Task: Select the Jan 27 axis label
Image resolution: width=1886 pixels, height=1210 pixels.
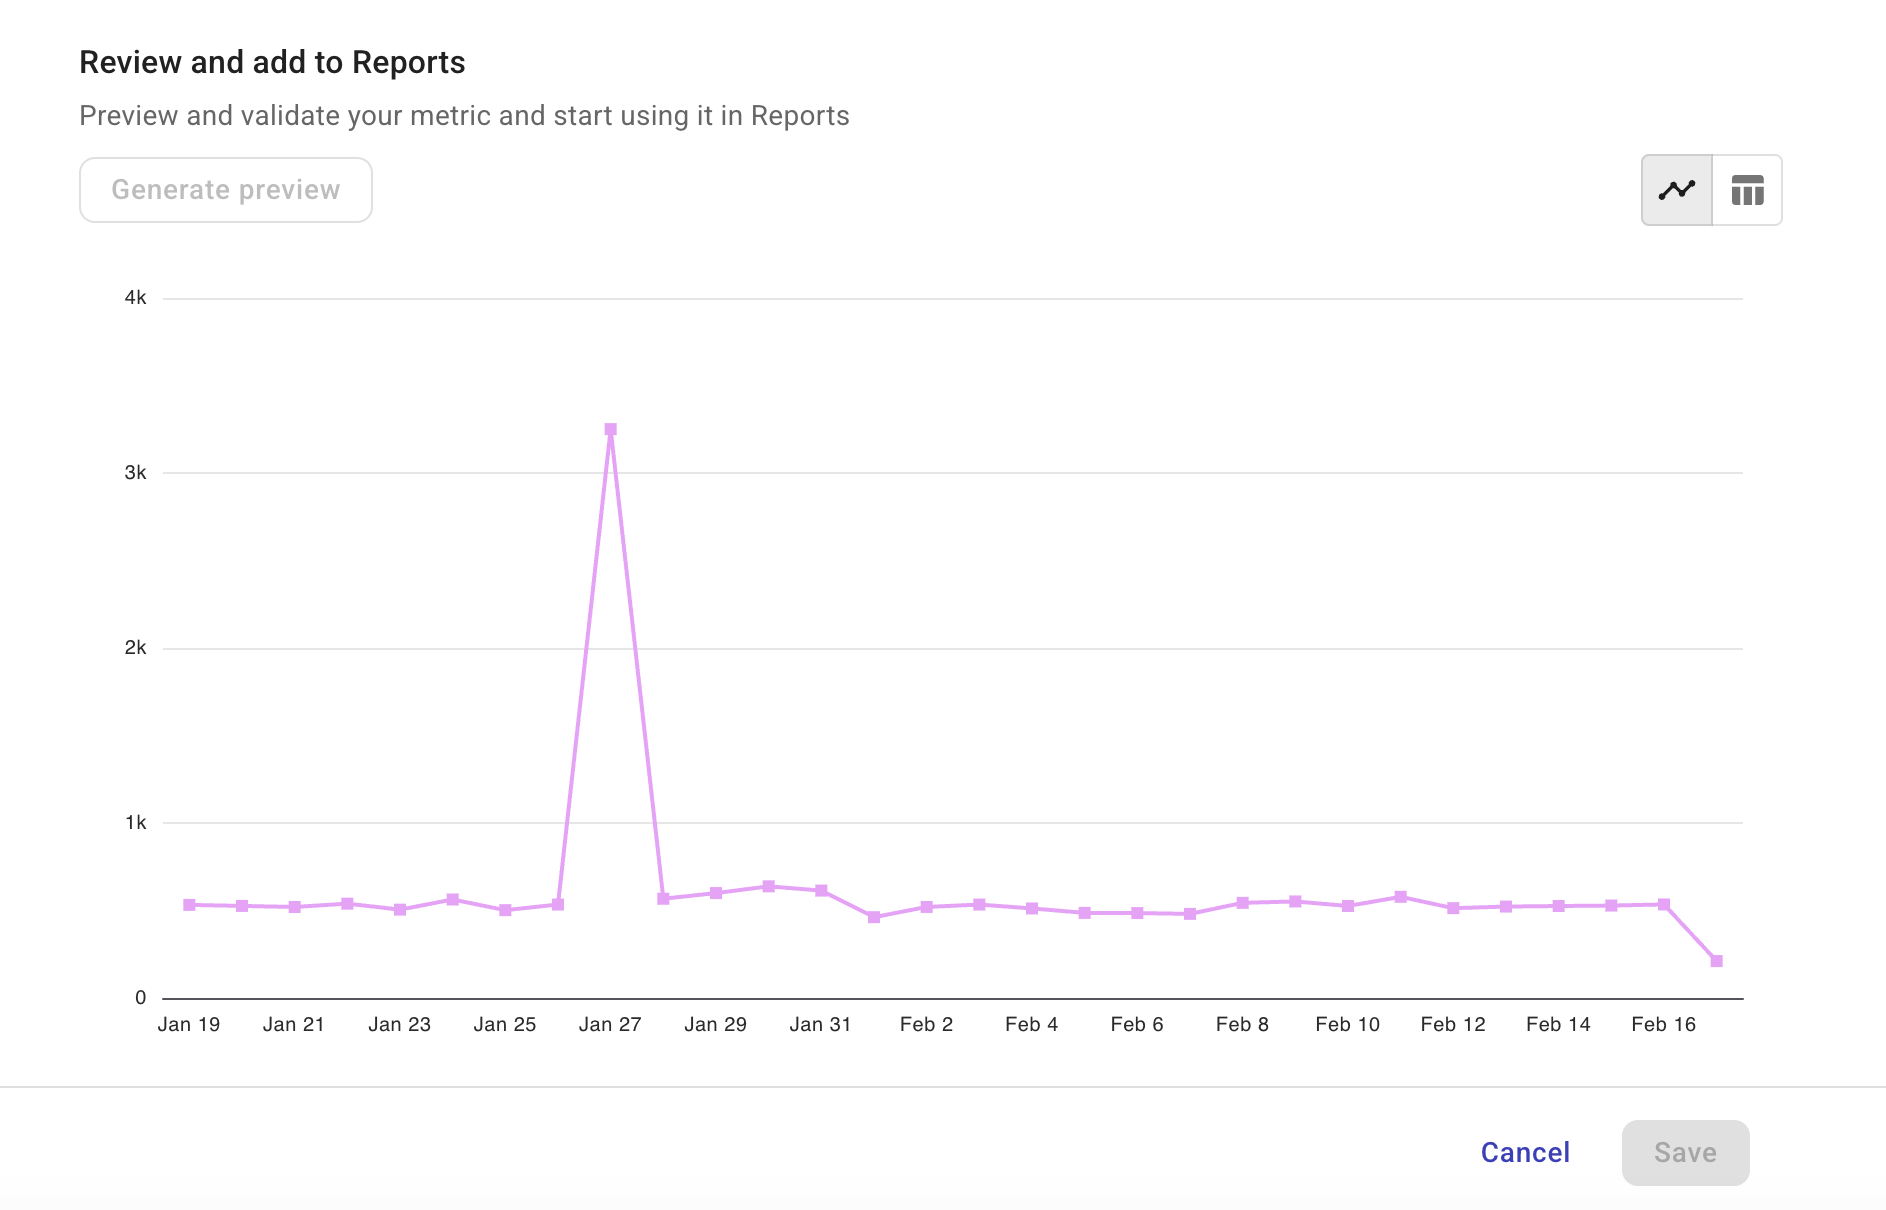Action: 611,1023
